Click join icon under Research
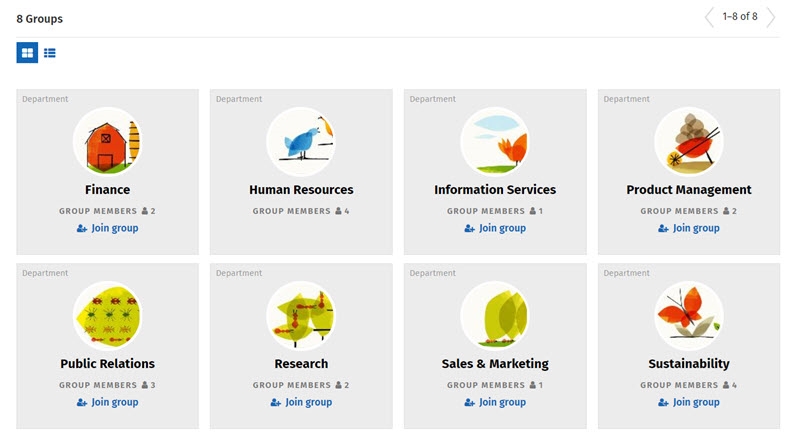The height and width of the screenshot is (438, 800). (x=276, y=403)
